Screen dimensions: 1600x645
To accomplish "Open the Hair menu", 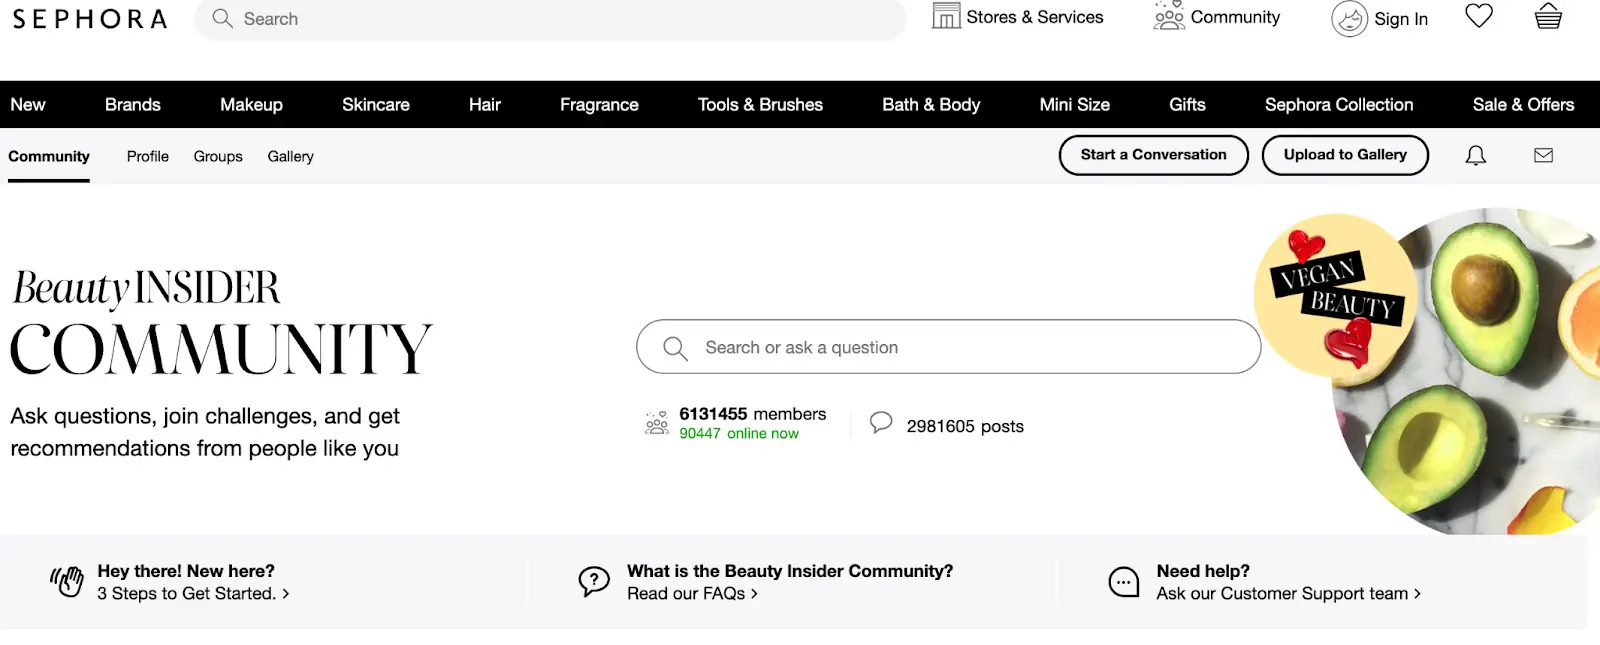I will click(485, 104).
